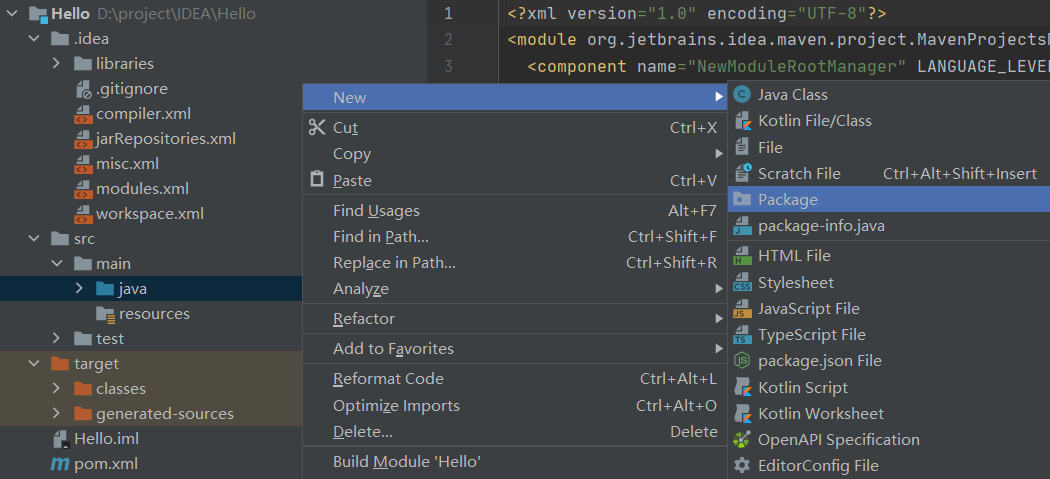Click the pom.xml Maven icon
1050x479 pixels.
[x=61, y=464]
